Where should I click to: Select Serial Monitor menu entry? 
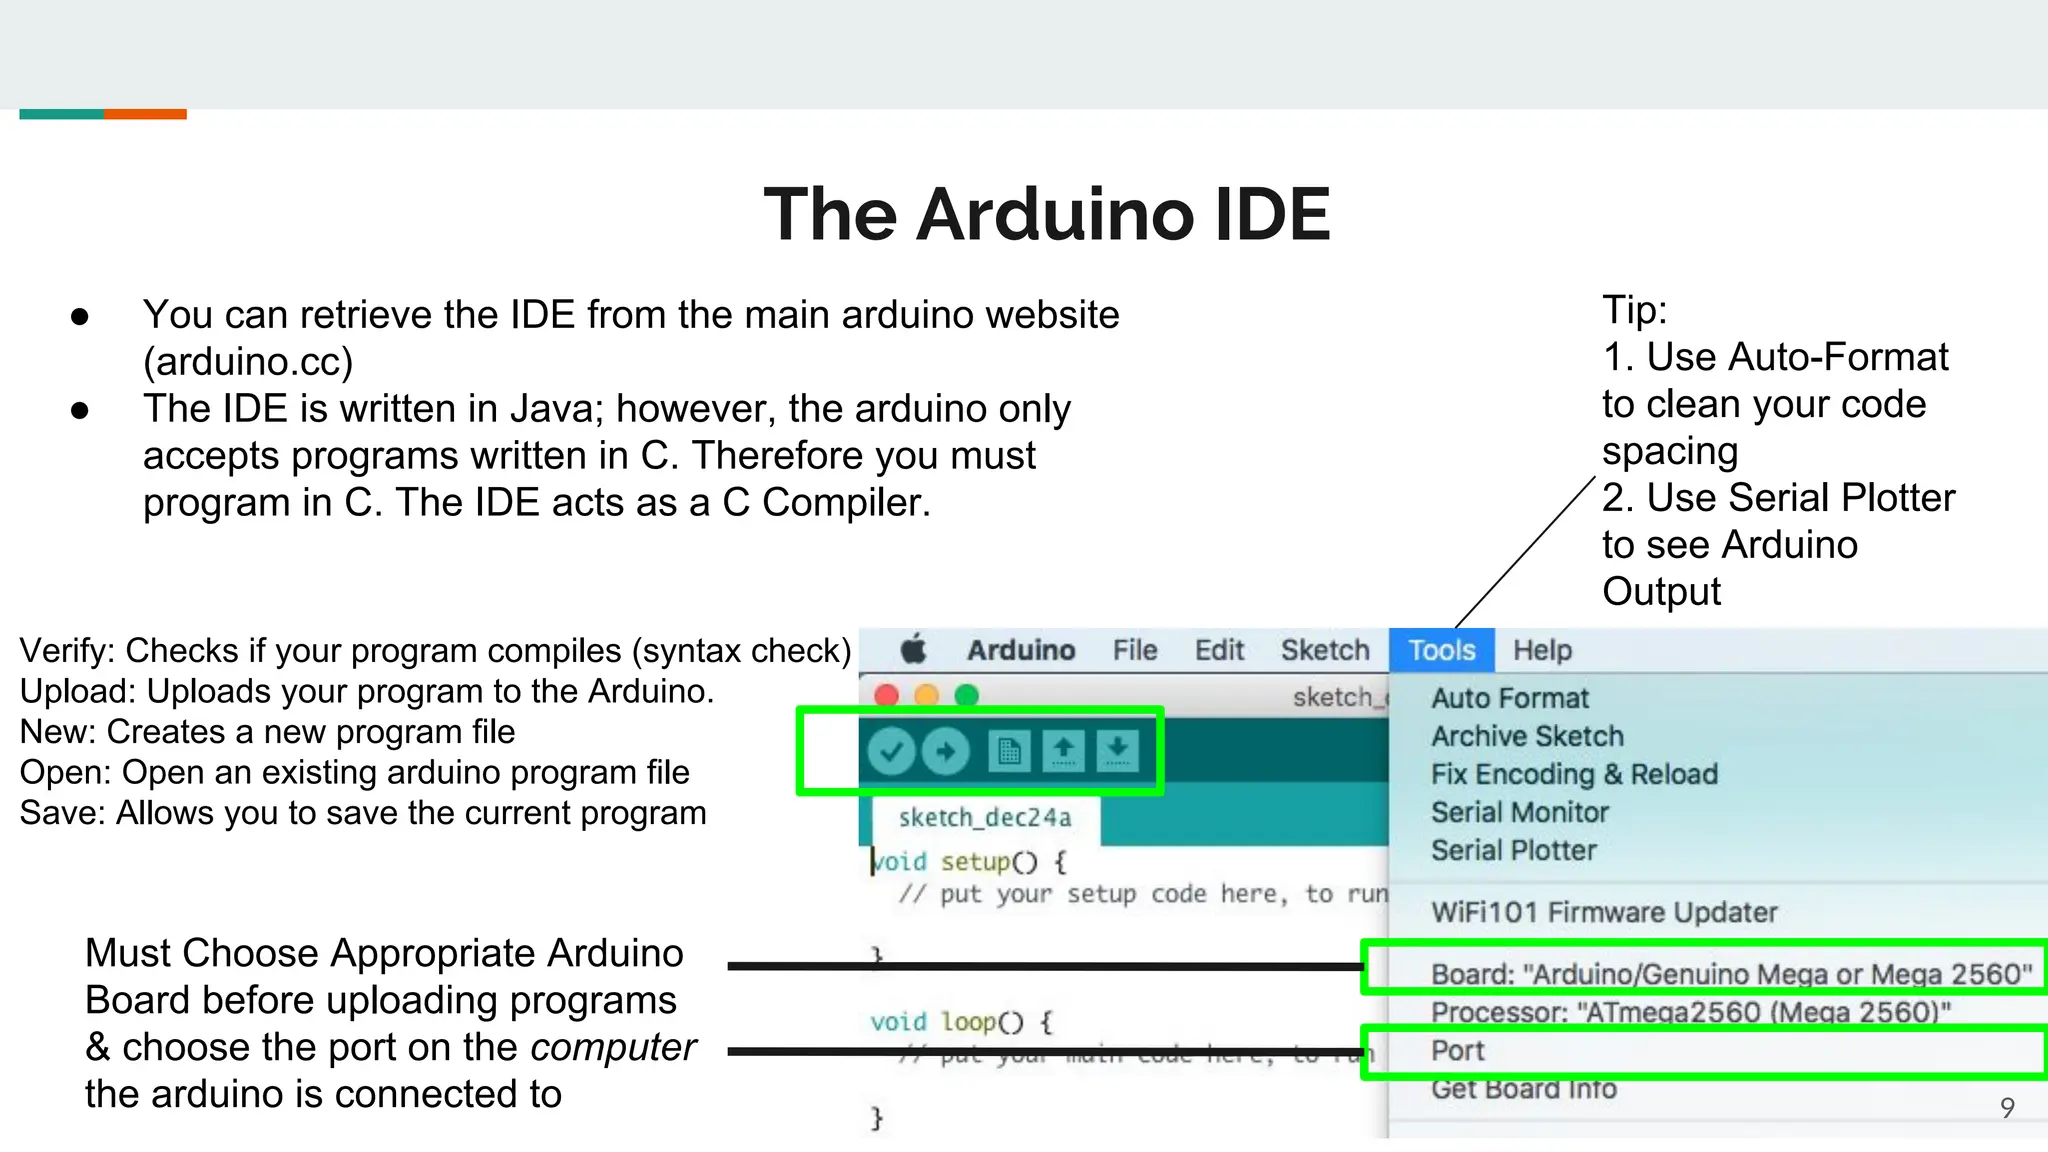coord(1519,812)
